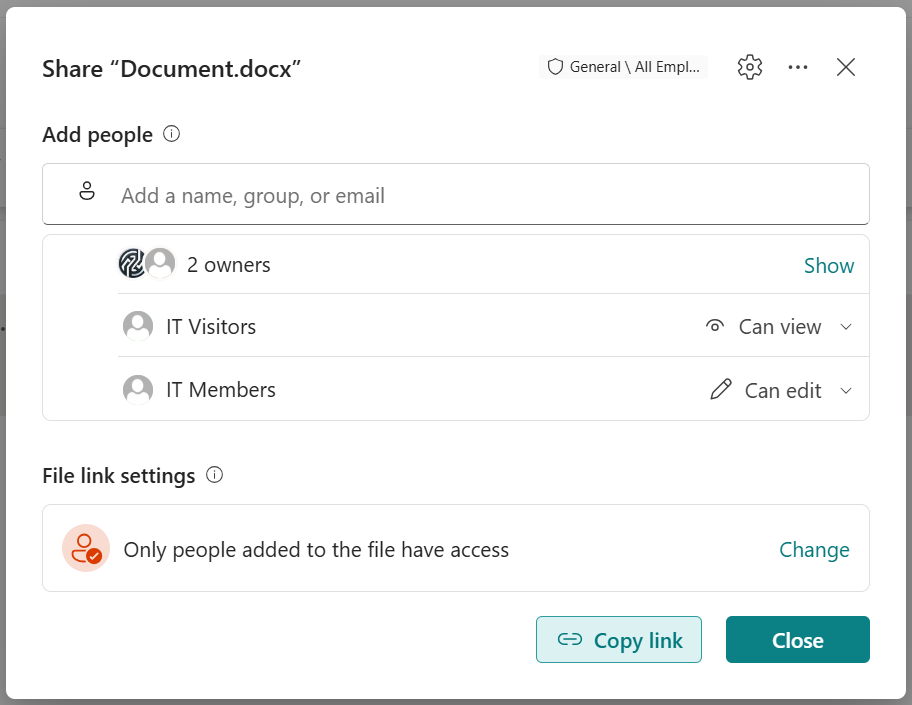Click the restricted access people icon

[x=86, y=548]
